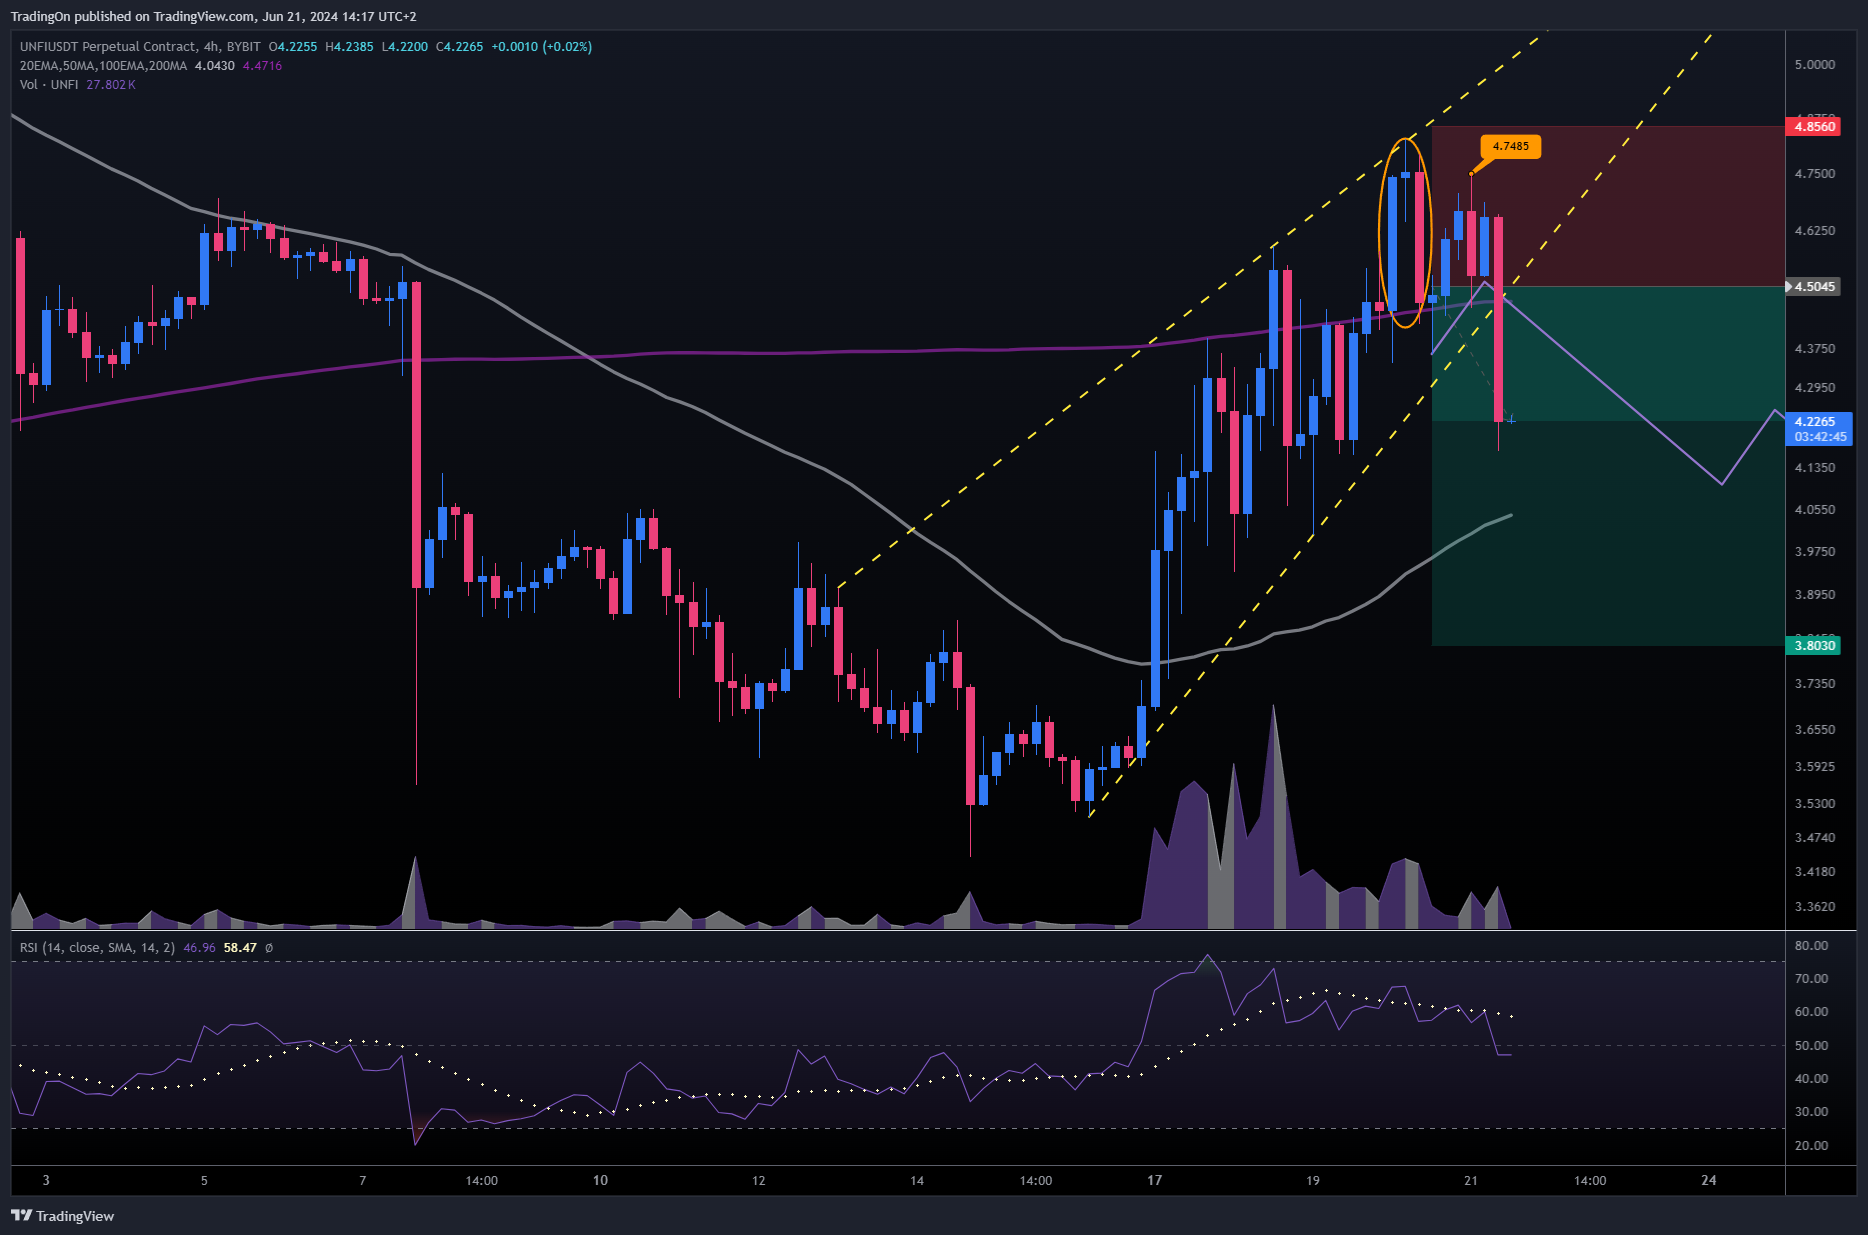Click the 4.5045 entry price label

[x=1814, y=286]
